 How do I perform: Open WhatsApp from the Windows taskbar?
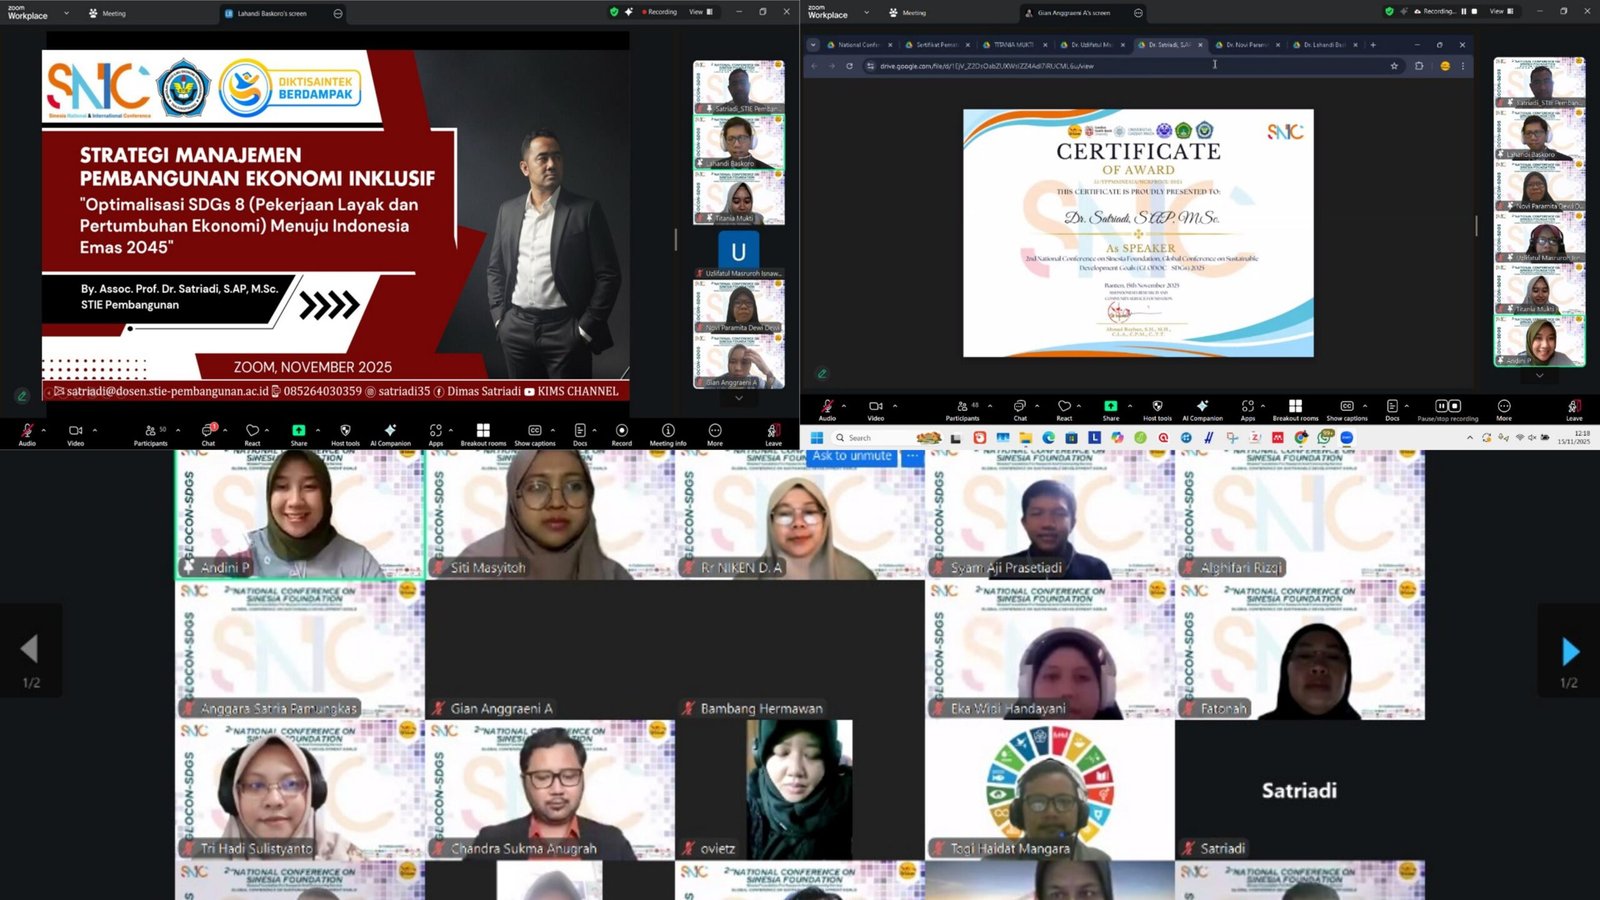(x=1325, y=438)
